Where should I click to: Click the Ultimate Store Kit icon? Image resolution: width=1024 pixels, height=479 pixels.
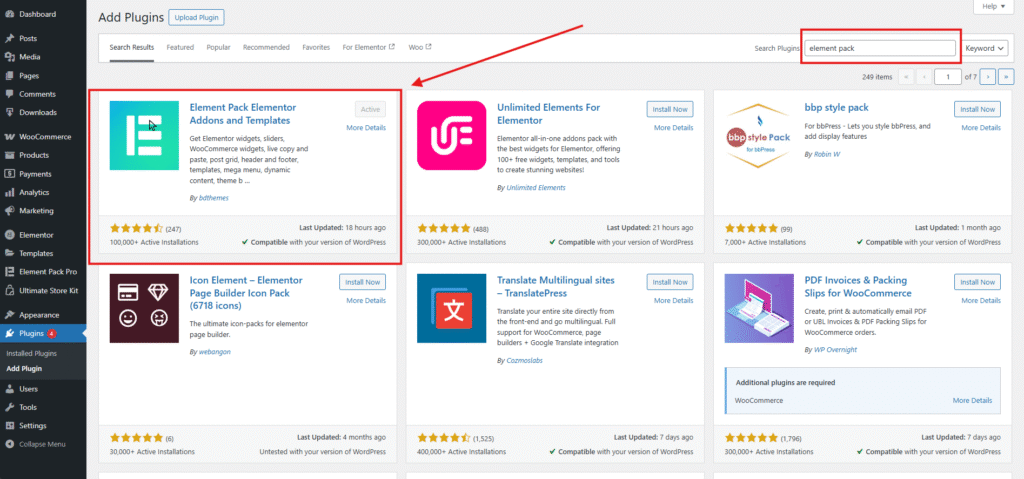point(9,290)
